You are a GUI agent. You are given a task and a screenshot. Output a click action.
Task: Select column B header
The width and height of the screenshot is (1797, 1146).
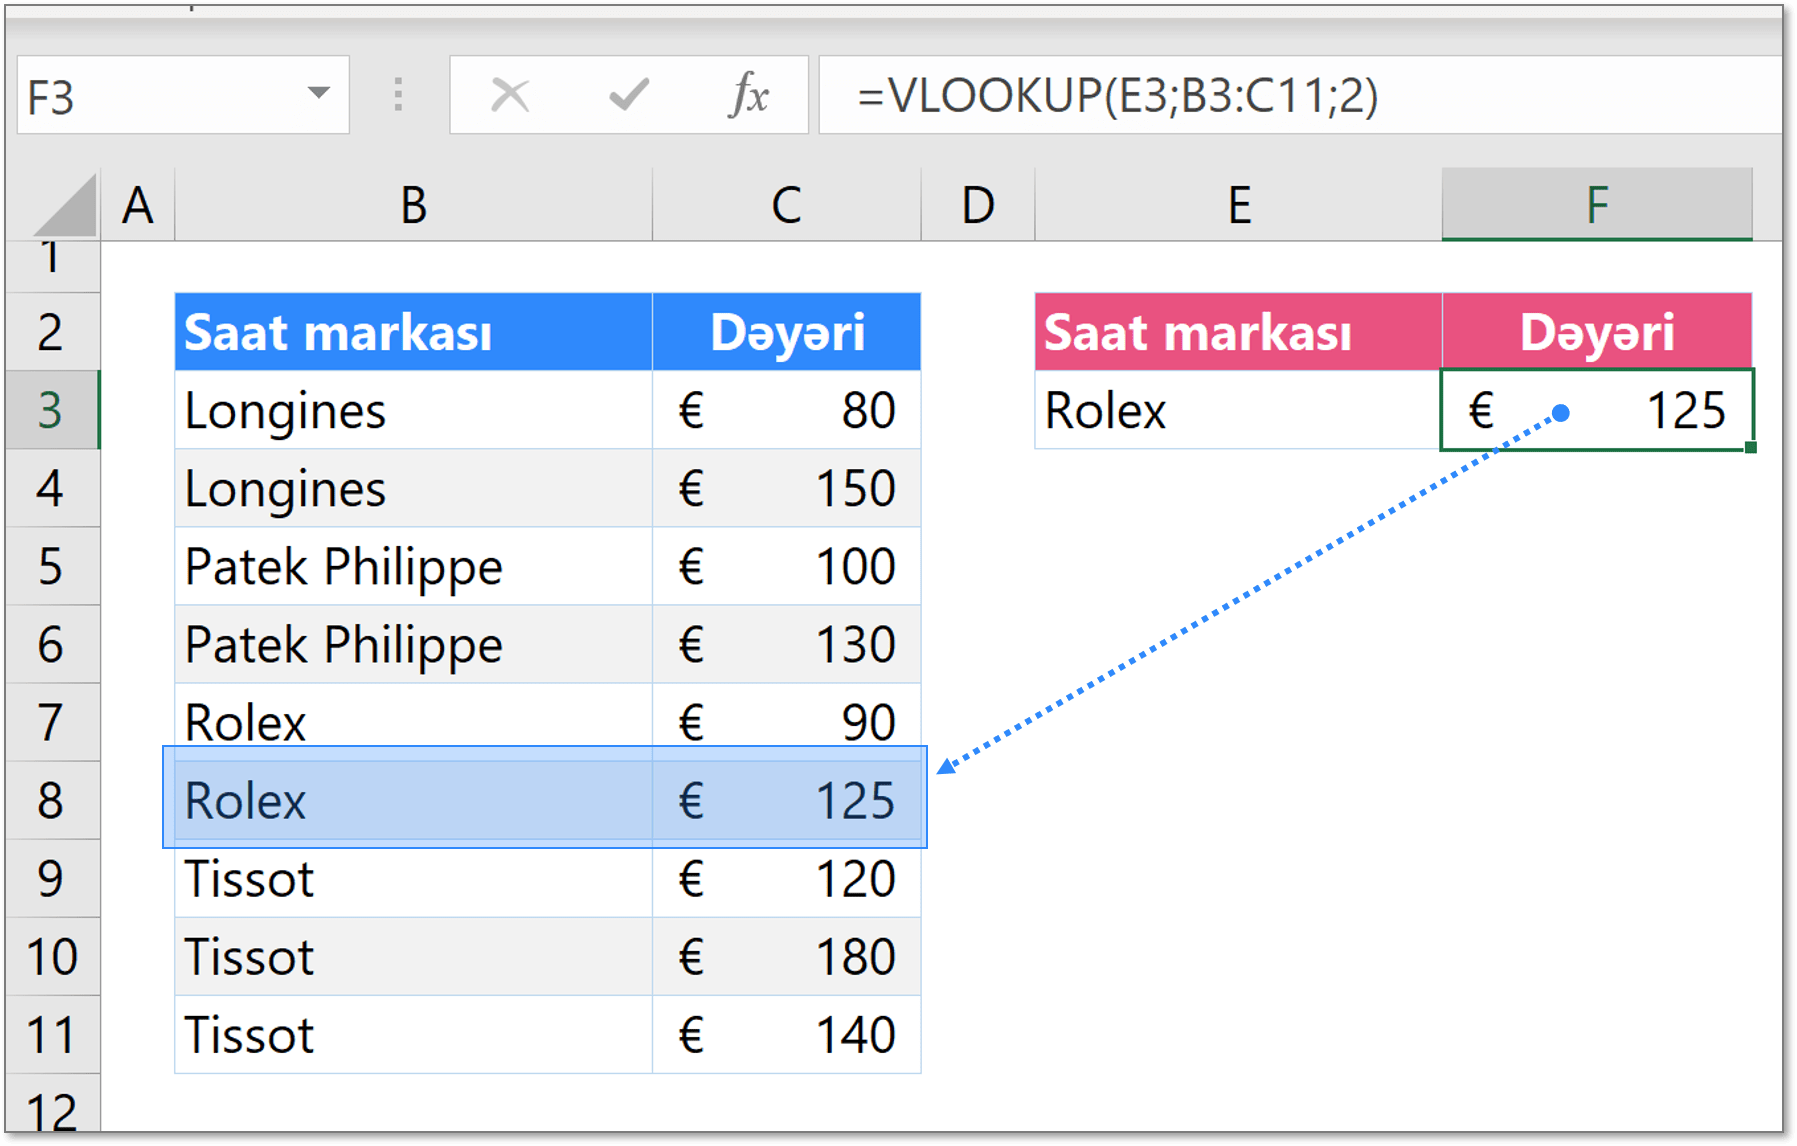tap(413, 206)
